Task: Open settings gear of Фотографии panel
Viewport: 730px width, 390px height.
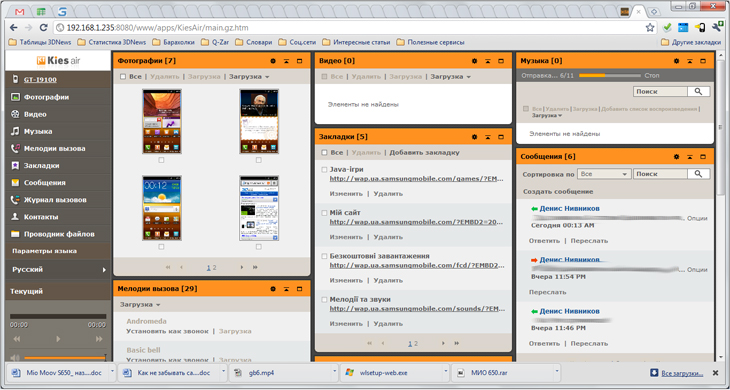Action: coord(273,61)
